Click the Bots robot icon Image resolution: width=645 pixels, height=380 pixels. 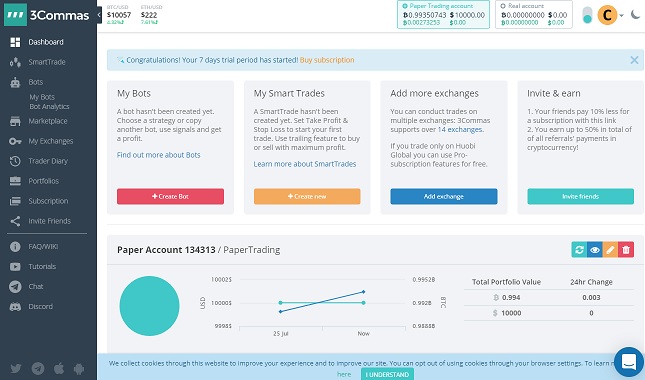15,83
